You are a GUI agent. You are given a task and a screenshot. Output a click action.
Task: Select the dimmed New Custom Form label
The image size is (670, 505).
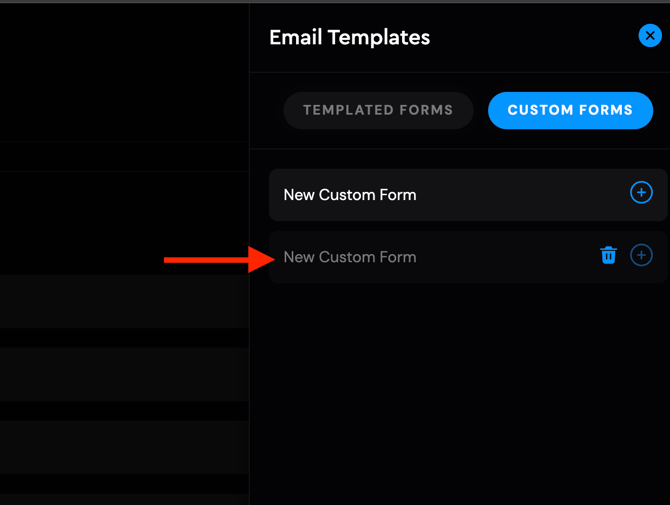(350, 257)
